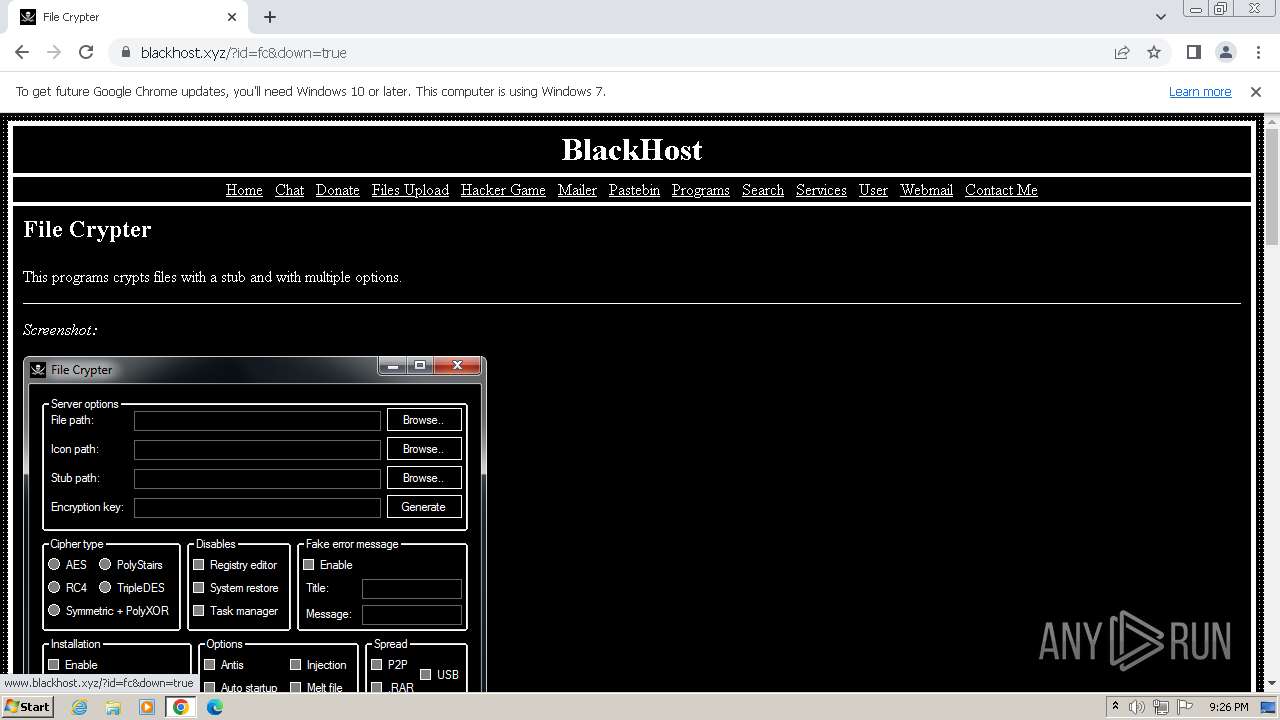
Task: Click the page scrollbar up arrow
Action: pos(1272,122)
